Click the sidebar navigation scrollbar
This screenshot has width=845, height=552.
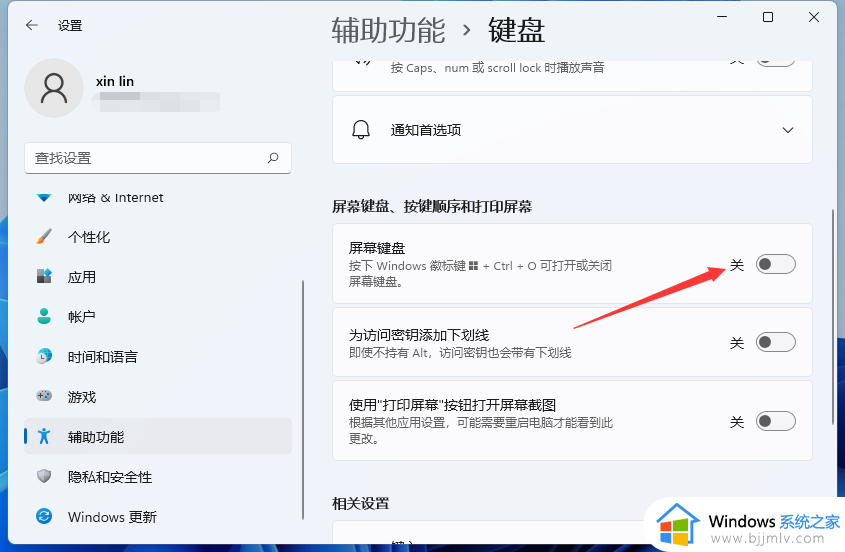pyautogui.click(x=303, y=399)
